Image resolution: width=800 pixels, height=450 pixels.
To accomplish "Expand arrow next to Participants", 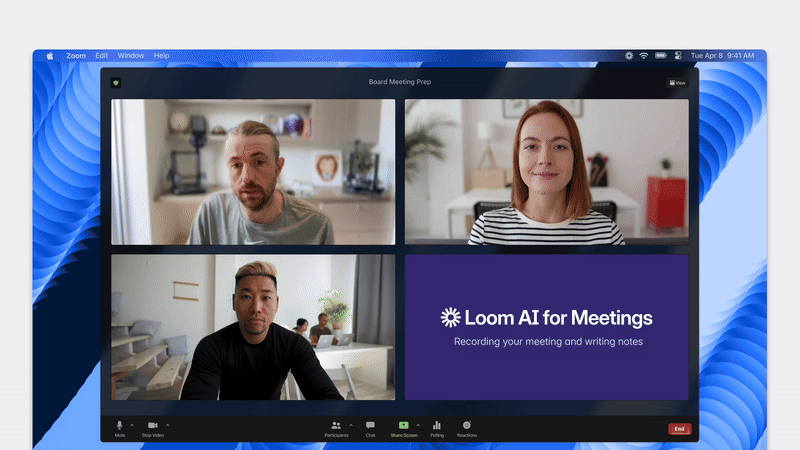I will [349, 424].
